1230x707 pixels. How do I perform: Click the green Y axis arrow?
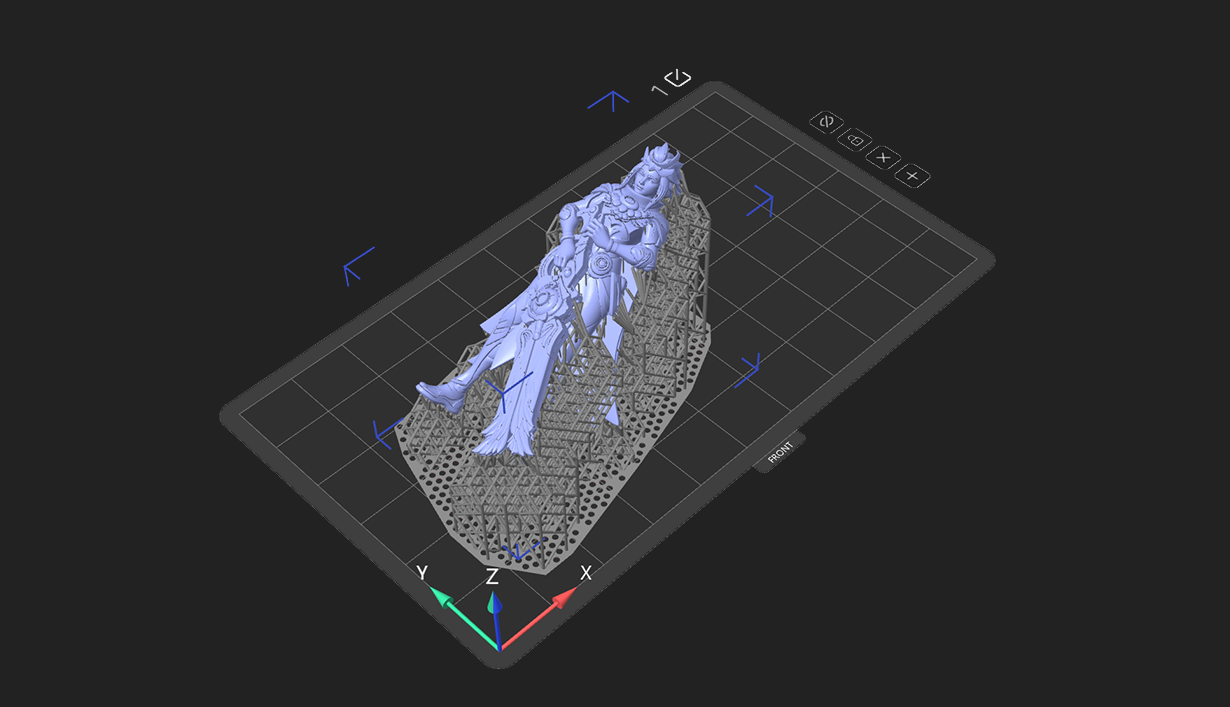(x=463, y=617)
